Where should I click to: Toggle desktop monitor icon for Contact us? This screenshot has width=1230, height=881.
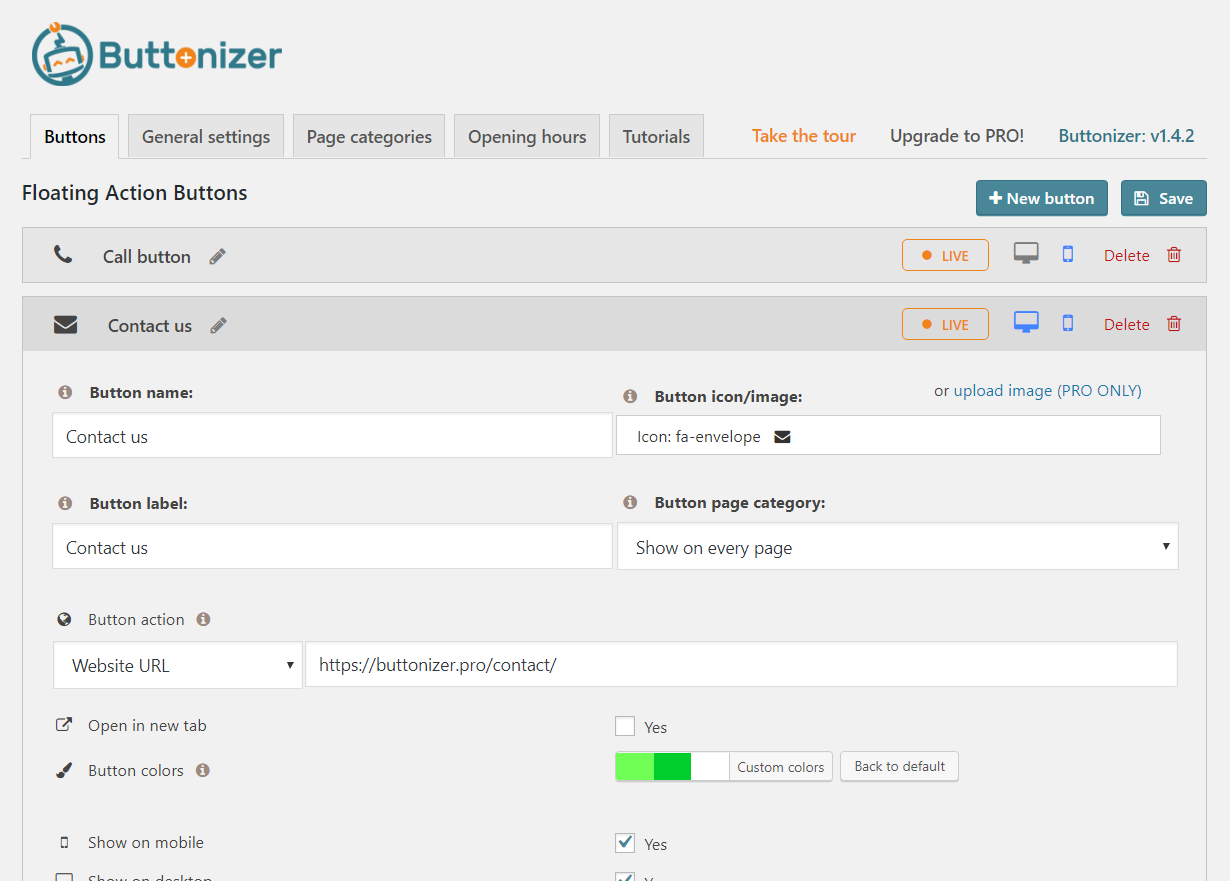[x=1025, y=323]
